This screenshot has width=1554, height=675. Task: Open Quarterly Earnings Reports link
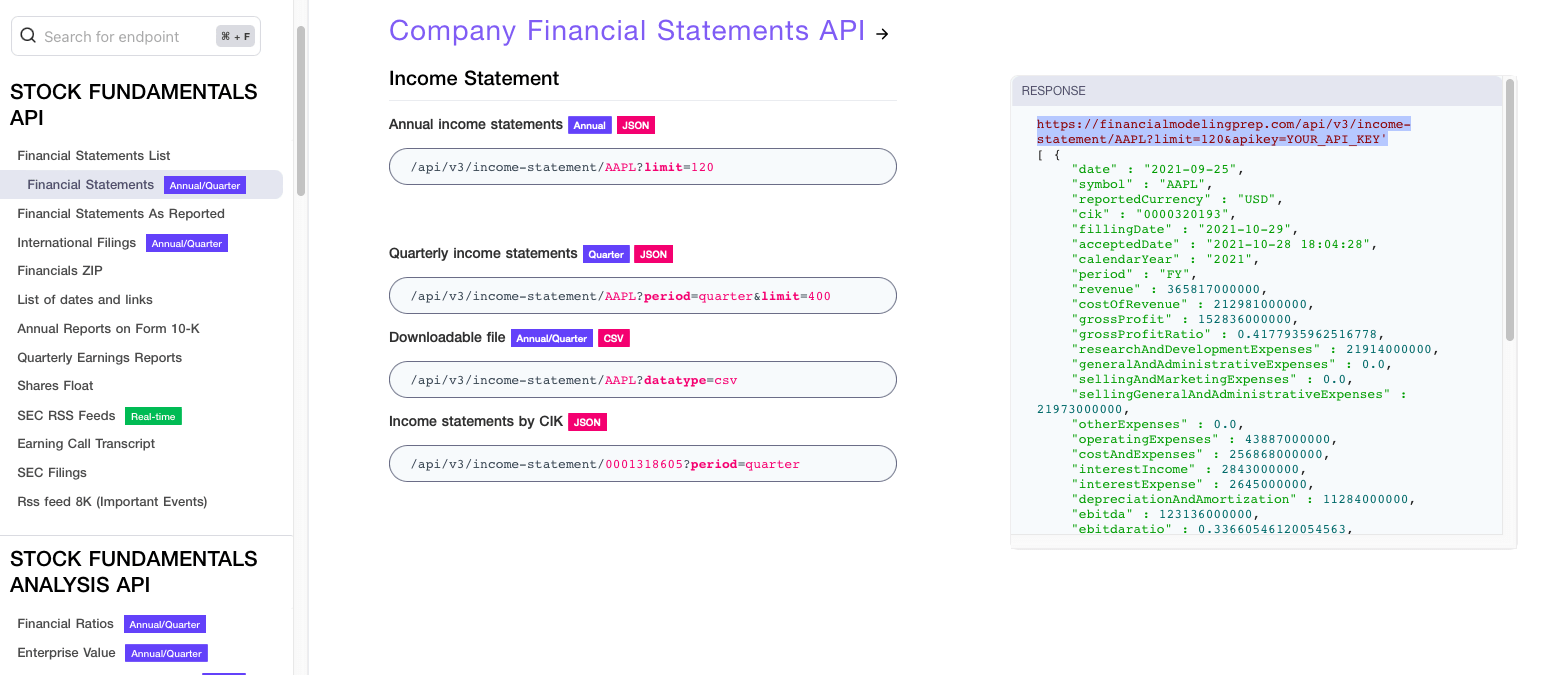point(100,357)
